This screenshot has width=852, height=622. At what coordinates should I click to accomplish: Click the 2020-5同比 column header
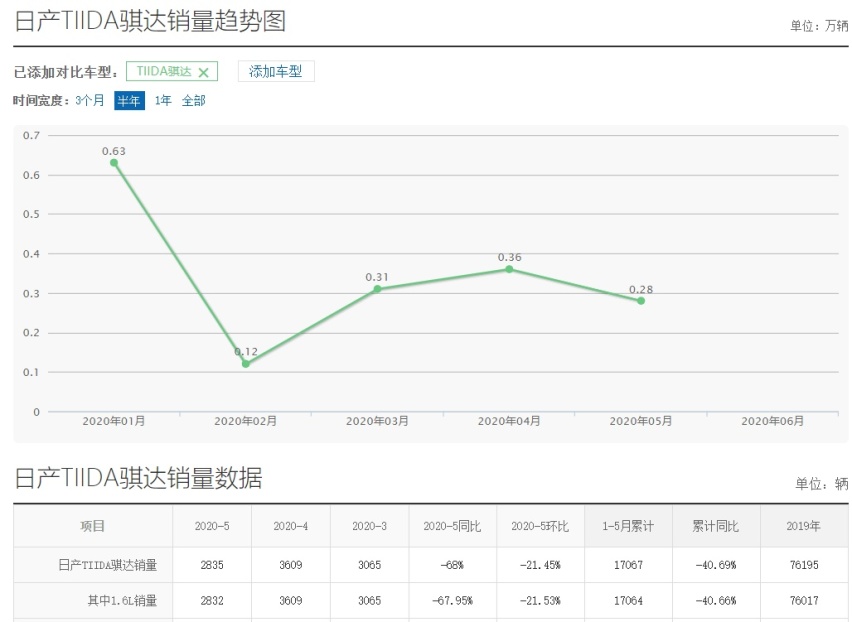click(x=452, y=526)
